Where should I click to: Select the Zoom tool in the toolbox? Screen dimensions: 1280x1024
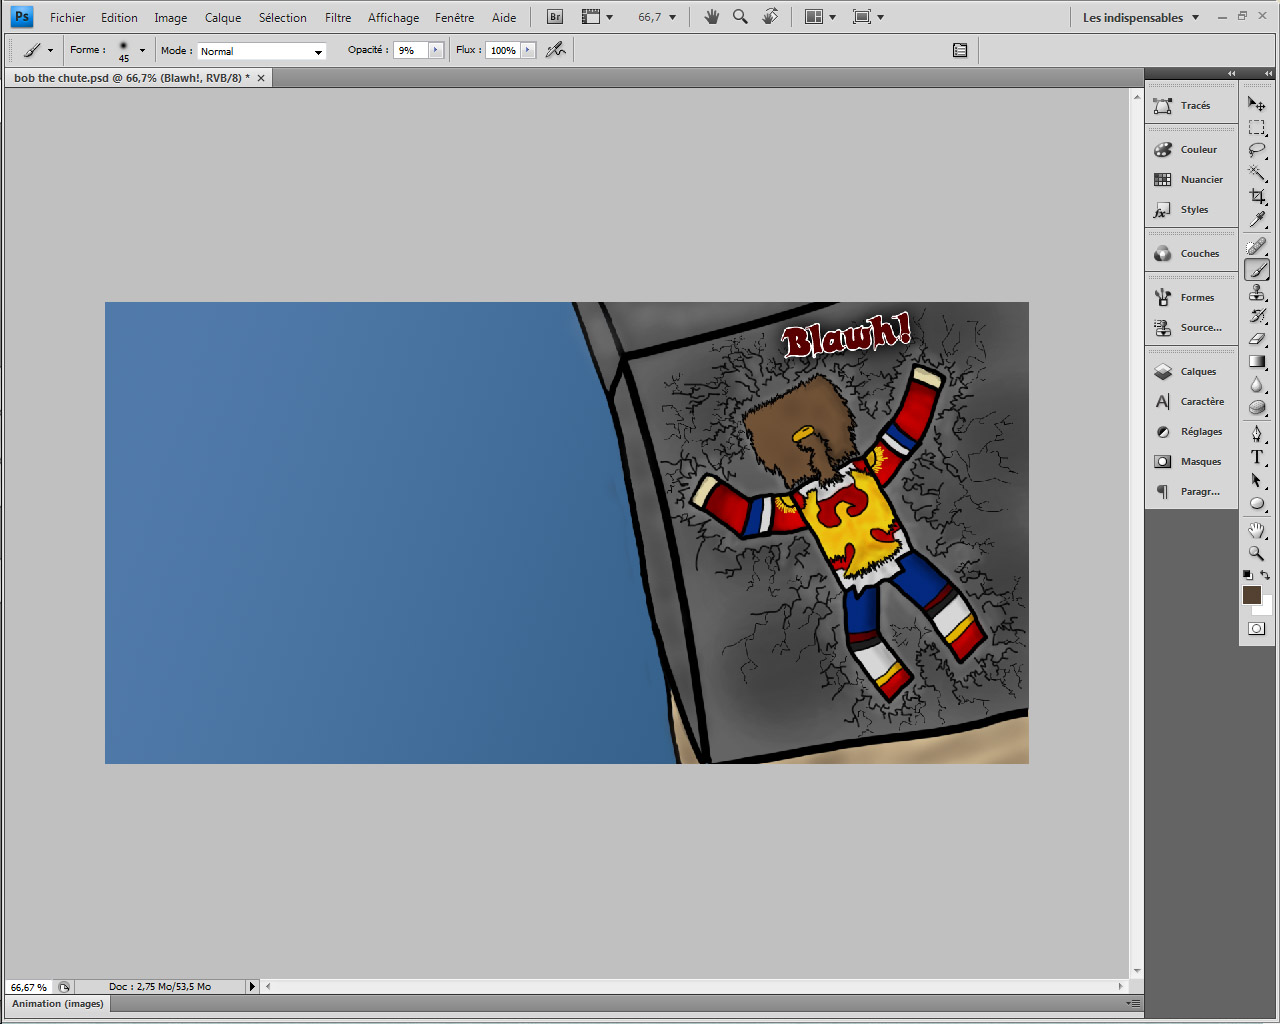click(1257, 553)
